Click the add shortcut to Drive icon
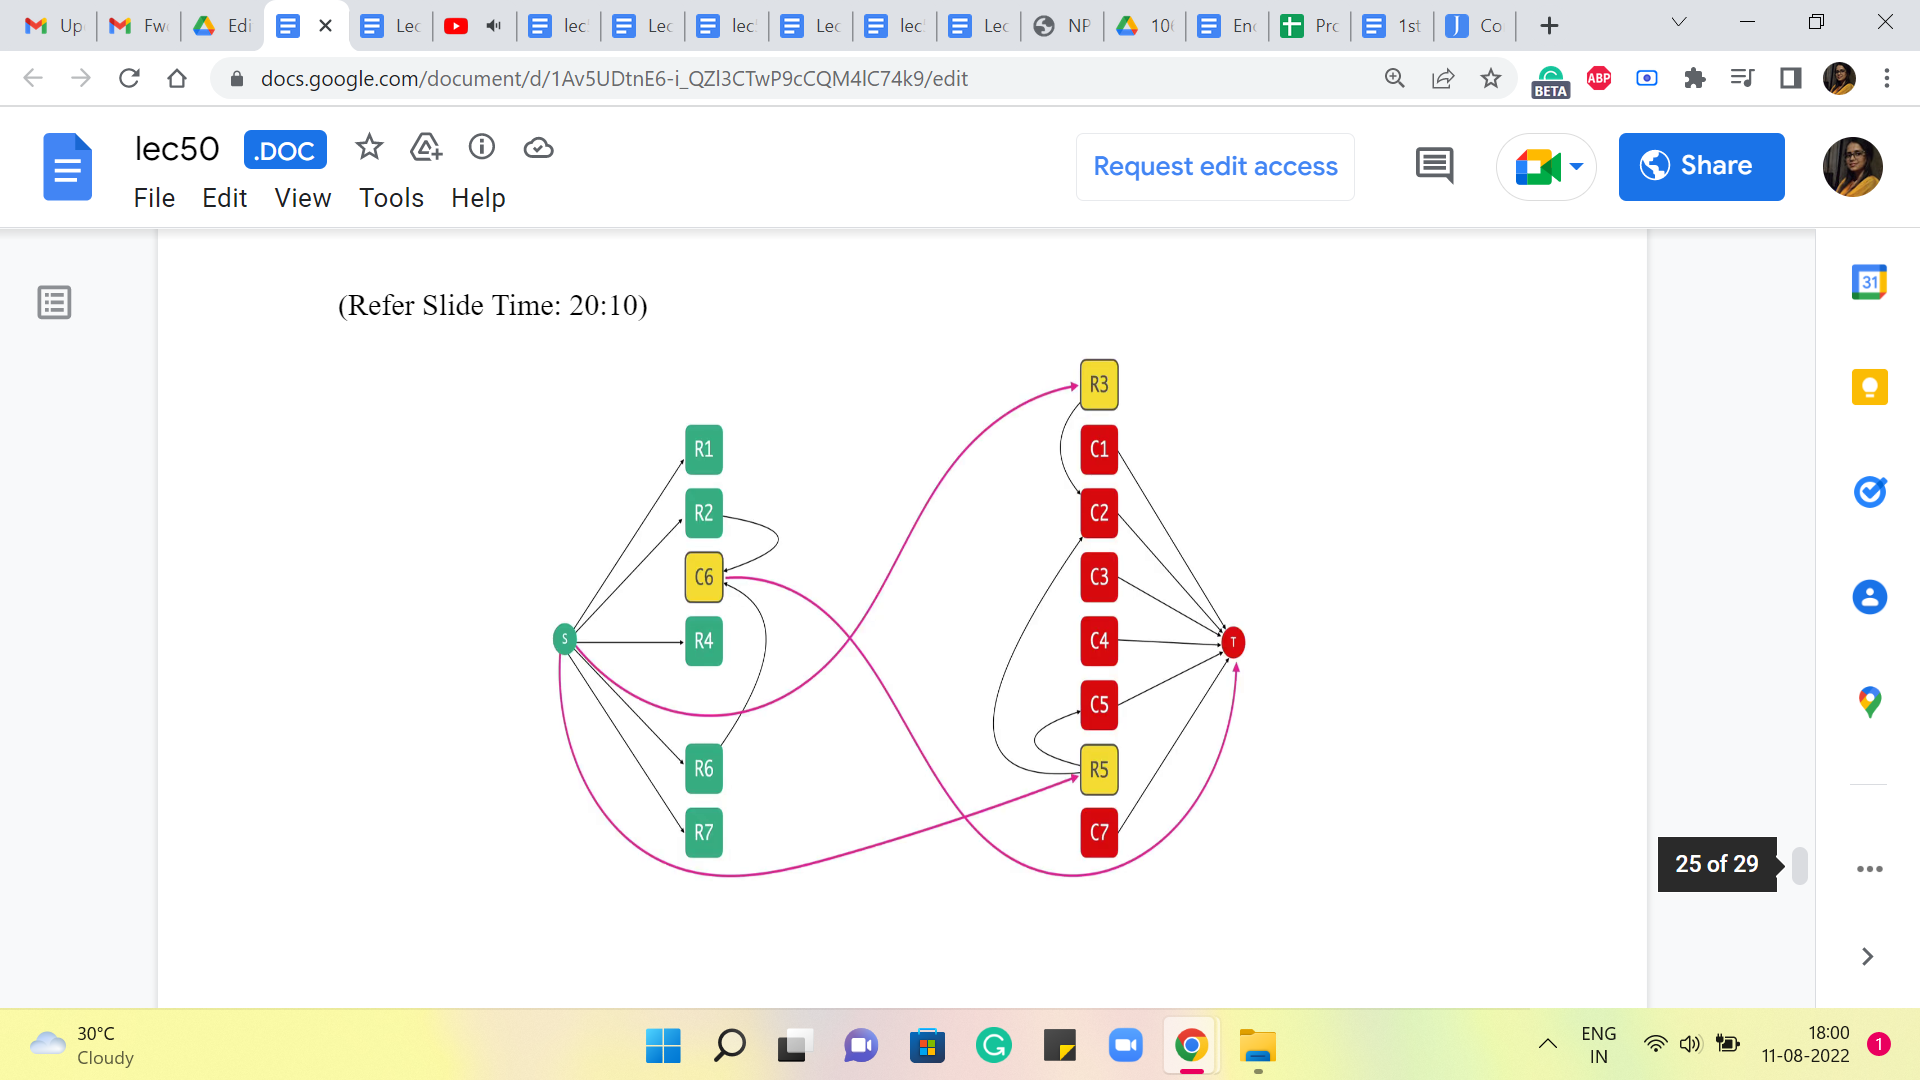 click(x=426, y=148)
